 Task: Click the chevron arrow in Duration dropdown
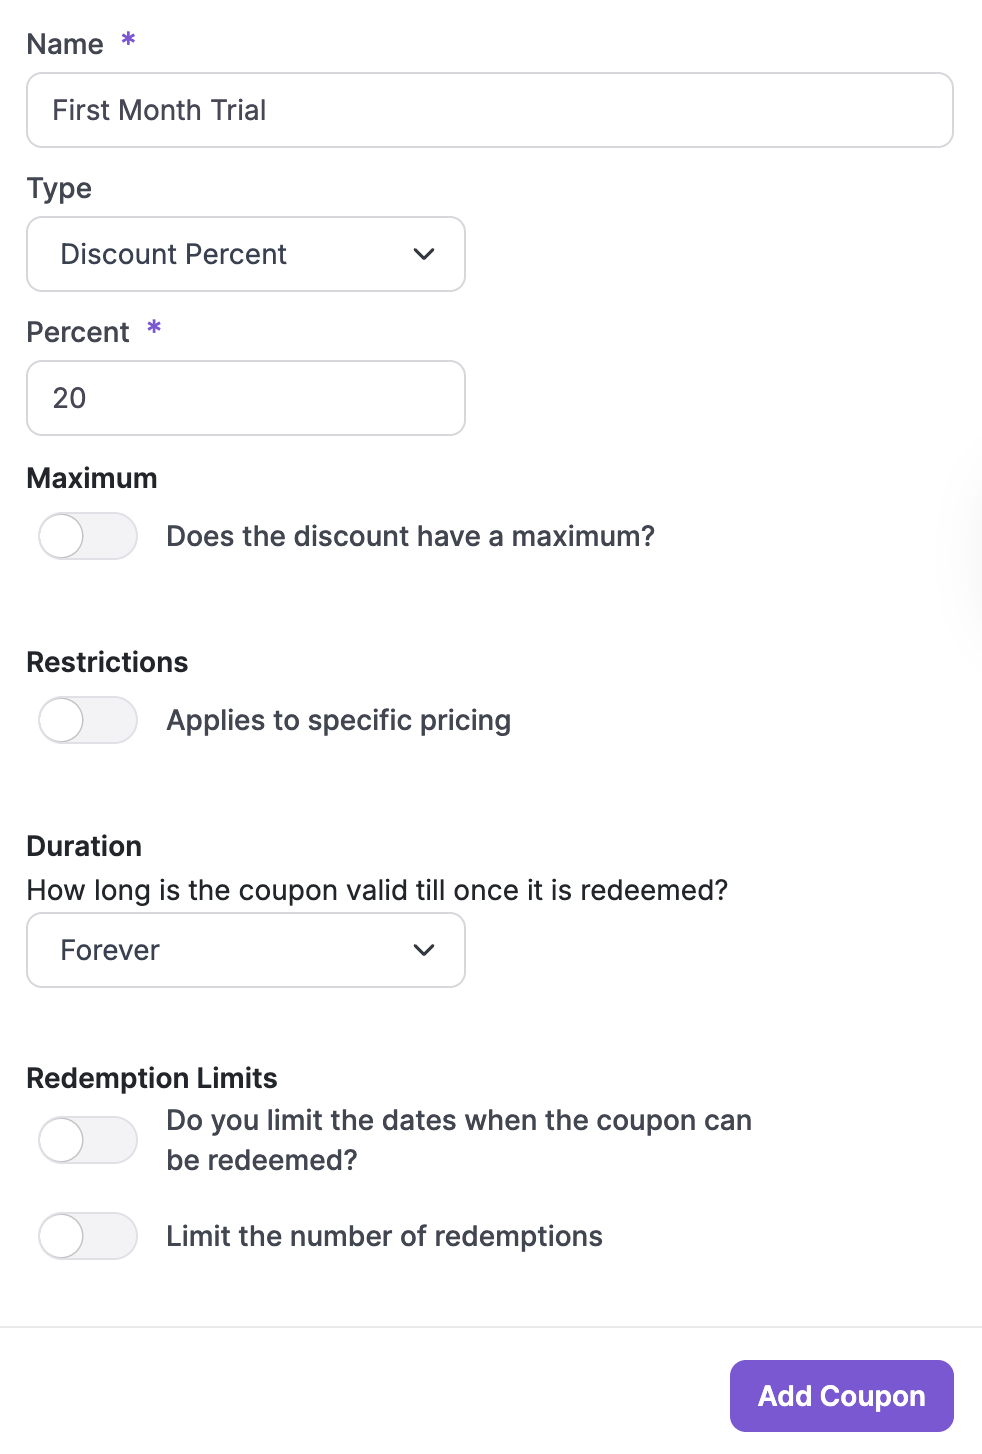[x=424, y=950]
